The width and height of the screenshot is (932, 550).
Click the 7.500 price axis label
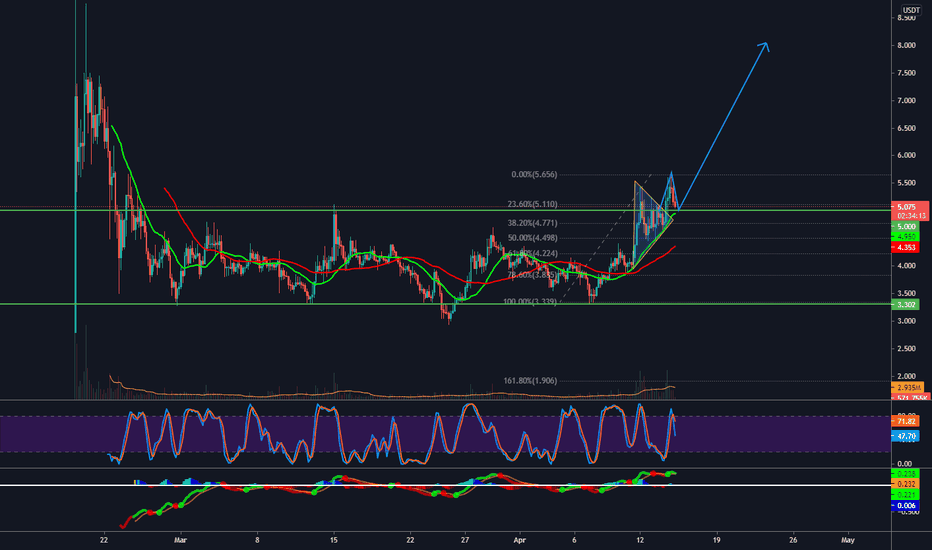[x=906, y=73]
